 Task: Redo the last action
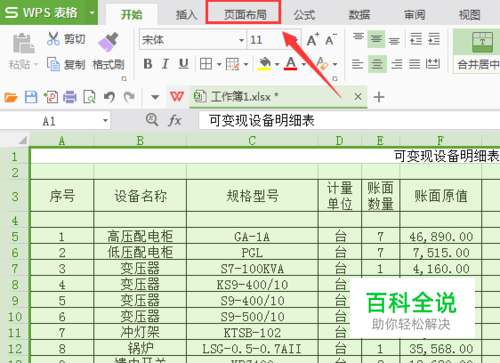click(129, 97)
